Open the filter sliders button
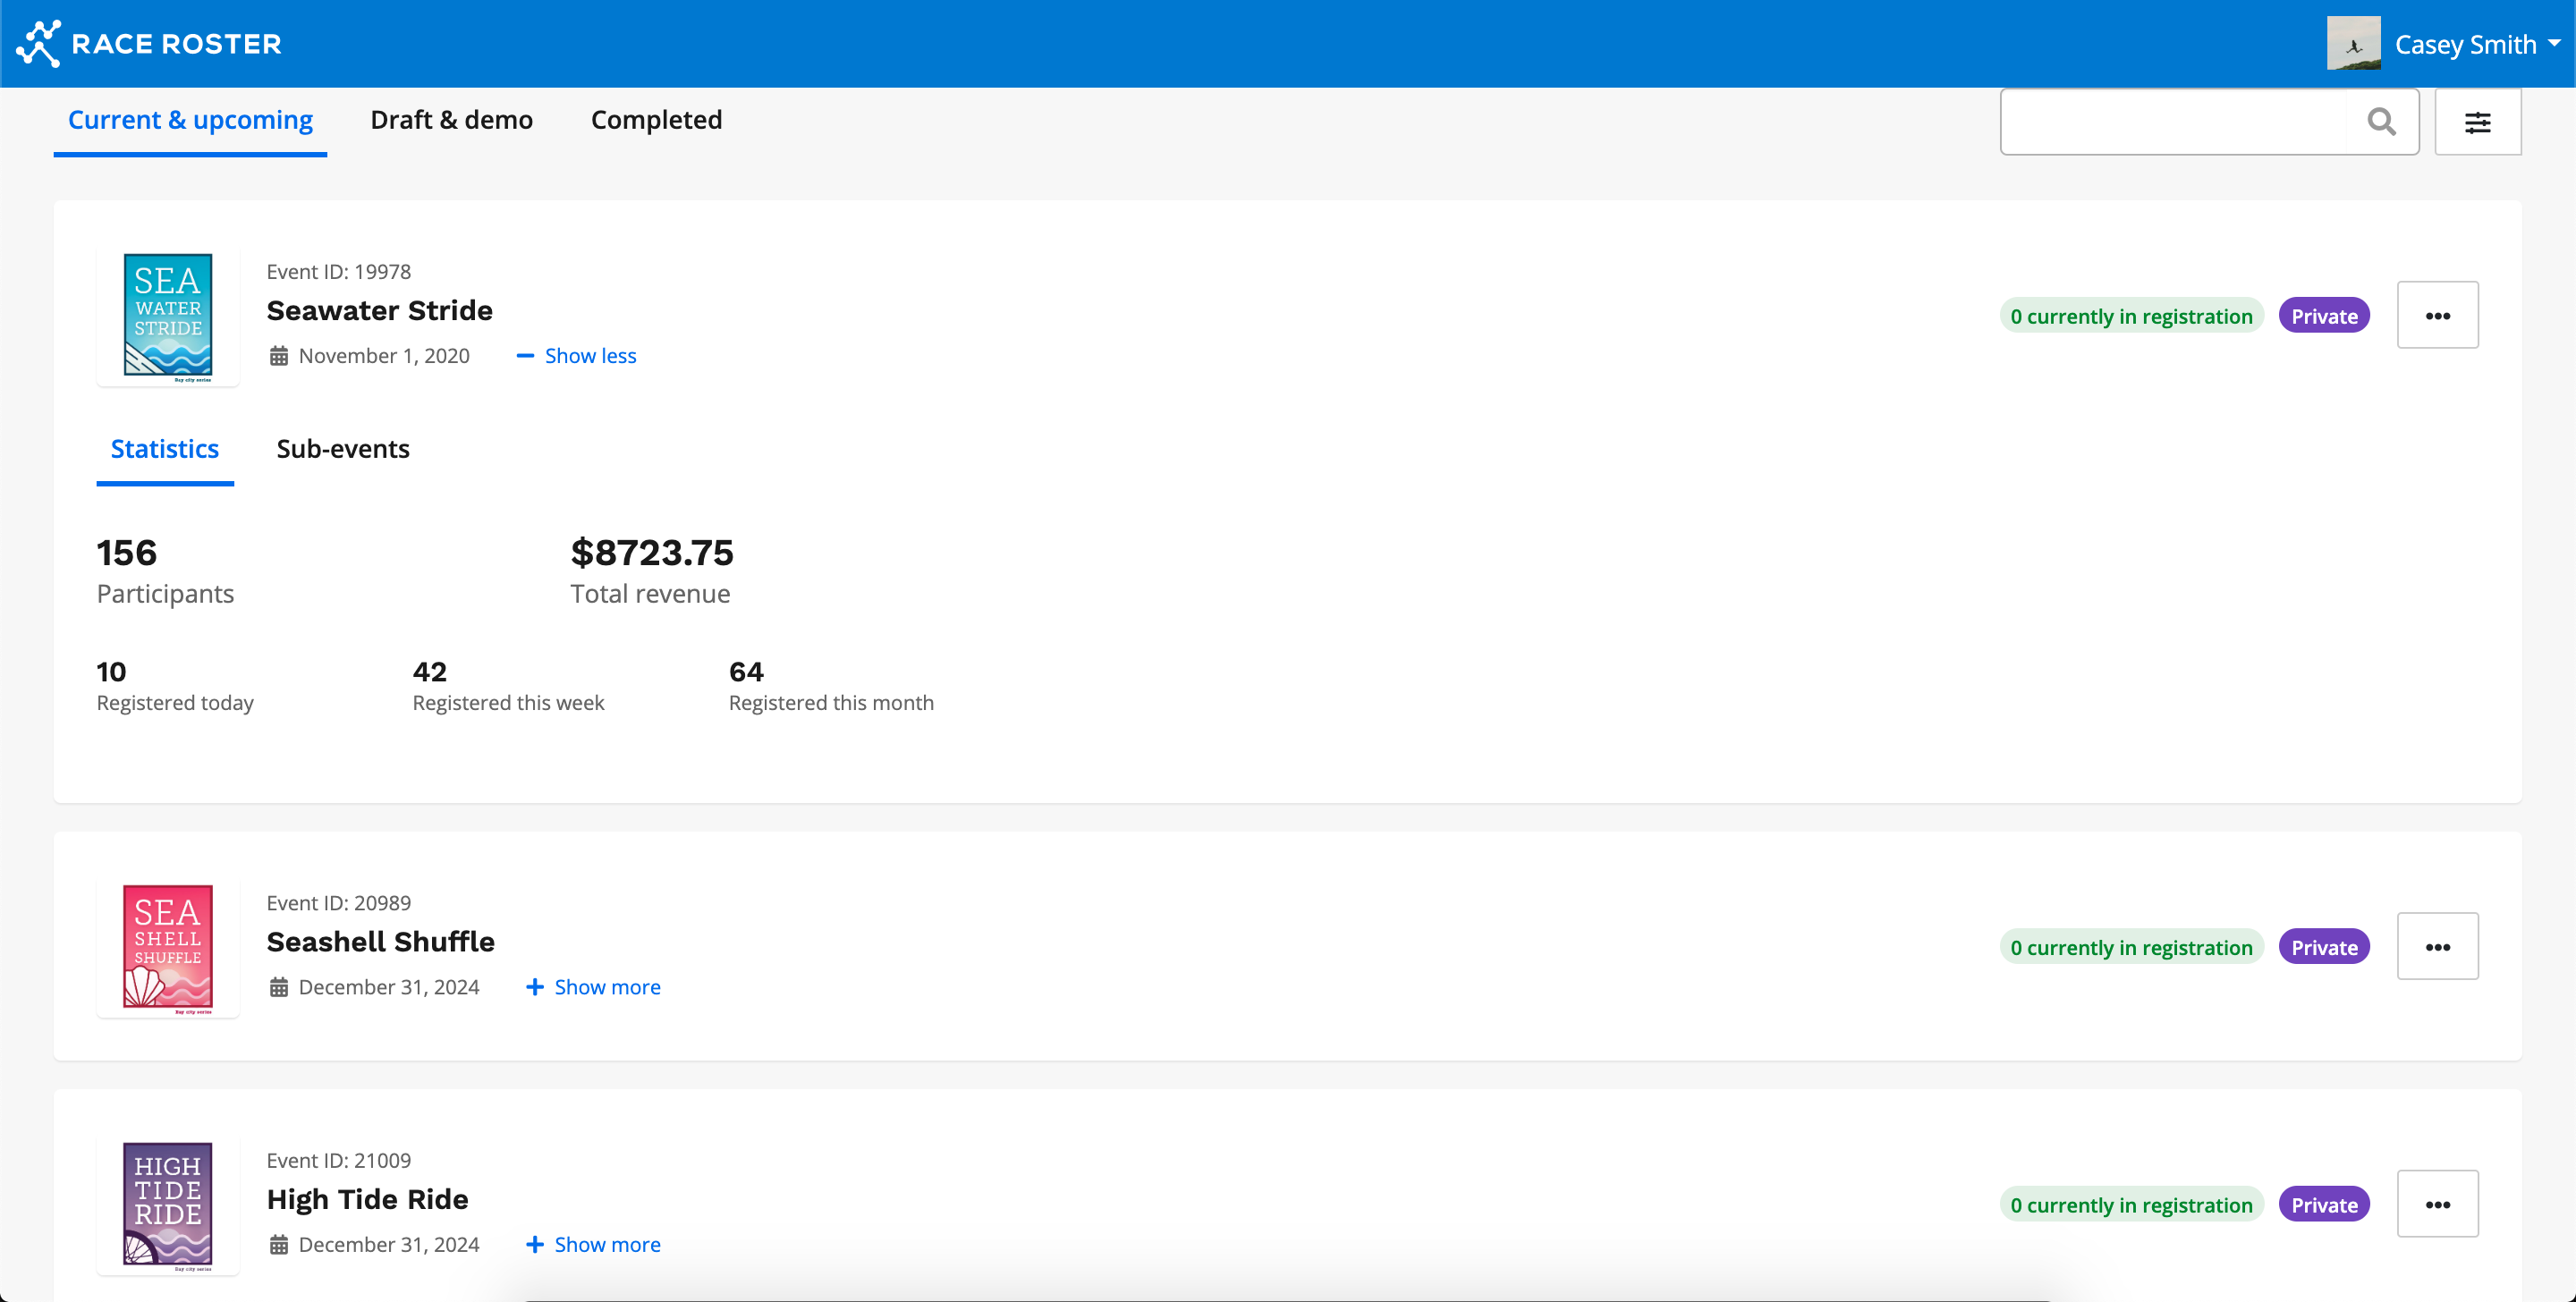Viewport: 2576px width, 1302px height. pos(2477,122)
